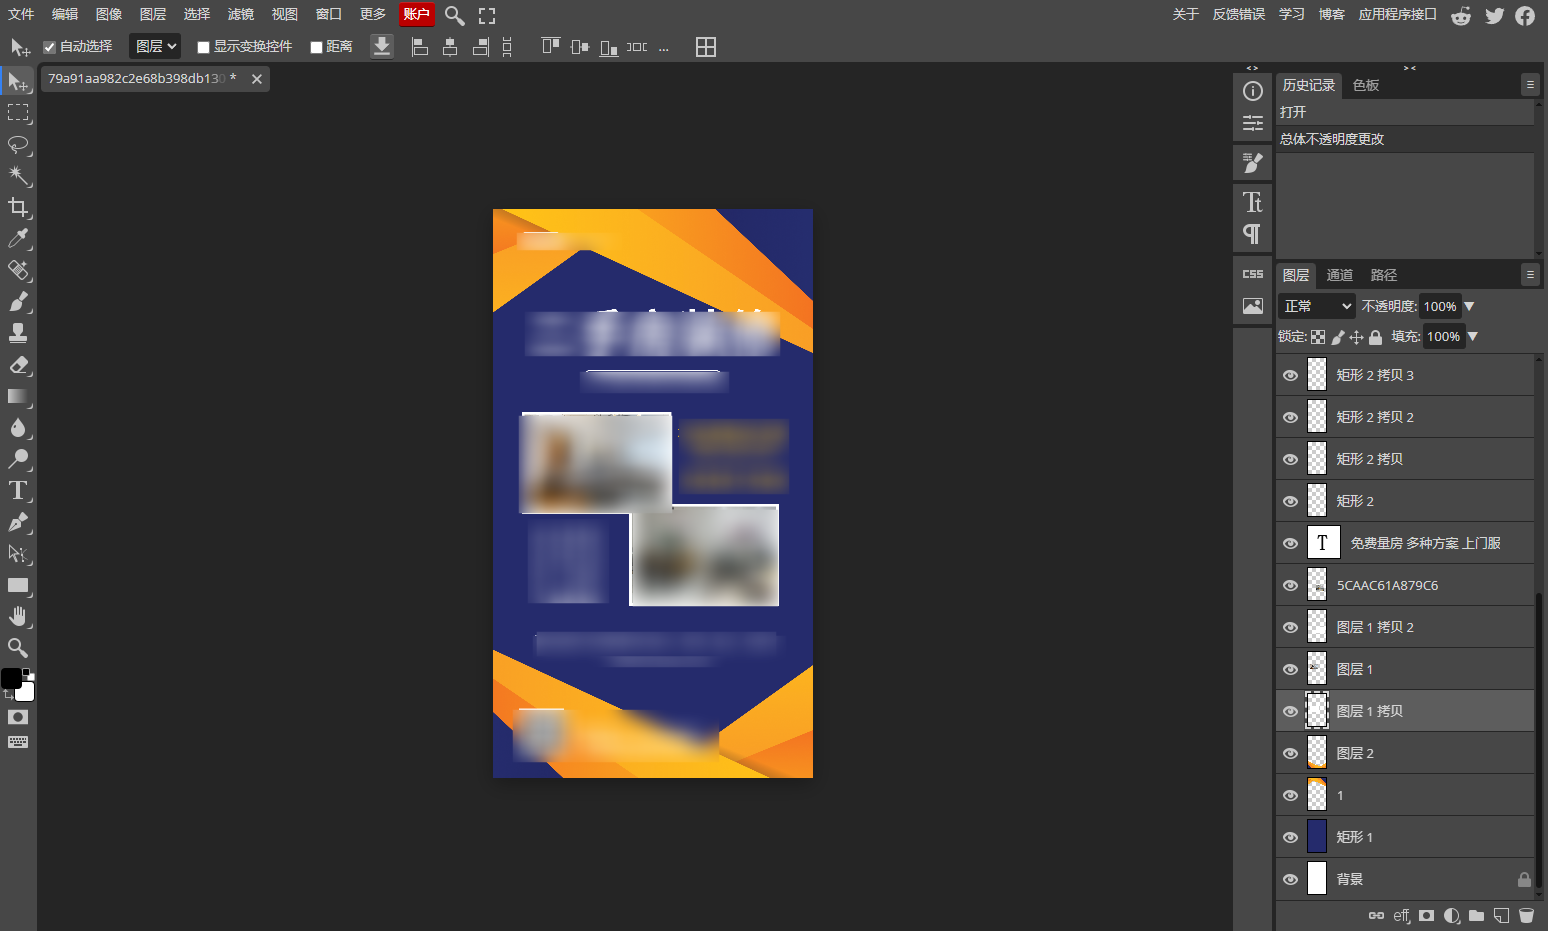Create a new folder in layers panel
This screenshot has height=931, width=1548.
tap(1476, 915)
